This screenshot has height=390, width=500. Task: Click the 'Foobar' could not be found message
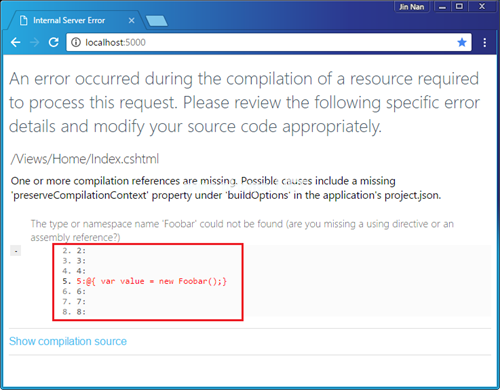click(x=242, y=230)
